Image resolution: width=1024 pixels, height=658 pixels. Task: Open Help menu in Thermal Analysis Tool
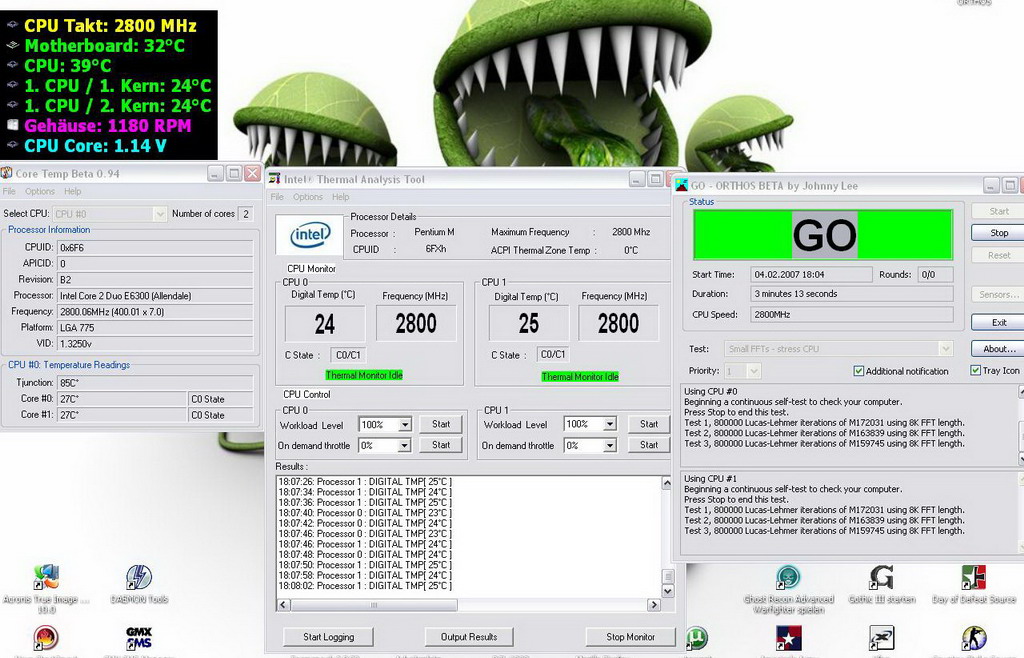click(x=340, y=196)
